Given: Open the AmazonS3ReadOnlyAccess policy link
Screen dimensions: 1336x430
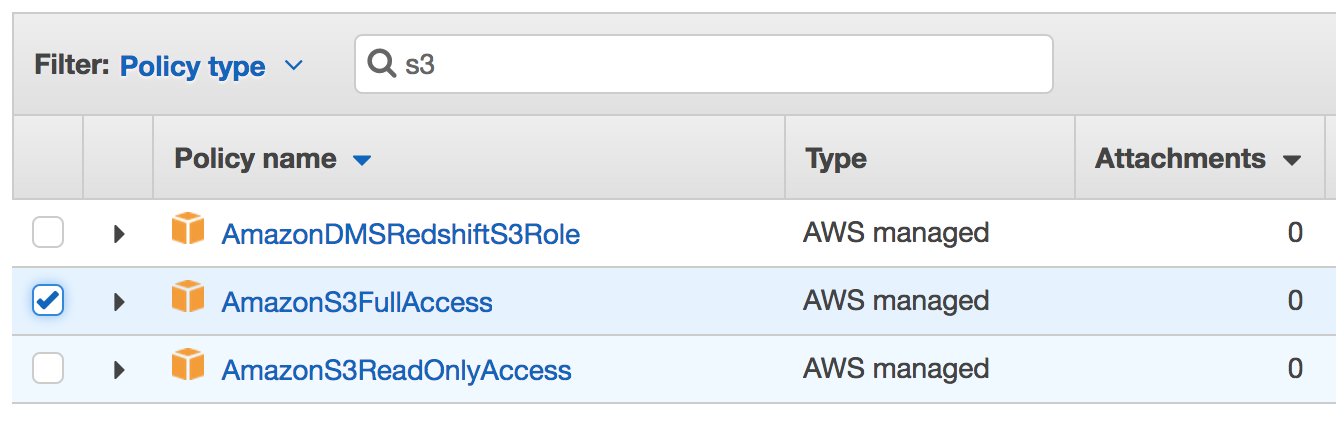Looking at the screenshot, I should coord(396,370).
